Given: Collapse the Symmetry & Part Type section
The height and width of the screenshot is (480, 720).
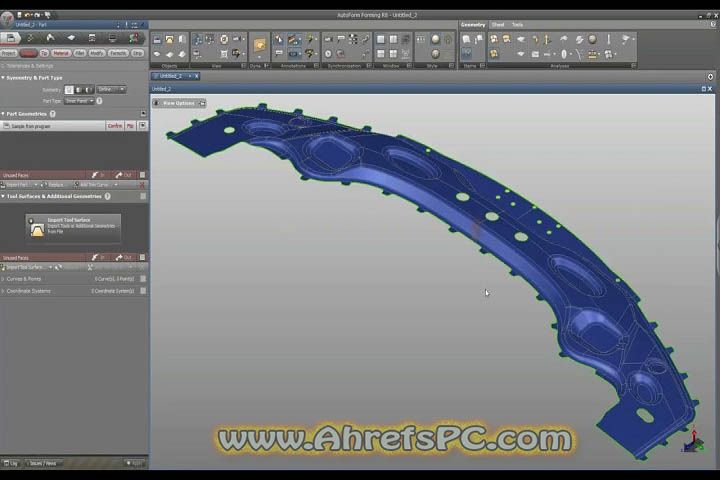Looking at the screenshot, I should [x=3, y=78].
